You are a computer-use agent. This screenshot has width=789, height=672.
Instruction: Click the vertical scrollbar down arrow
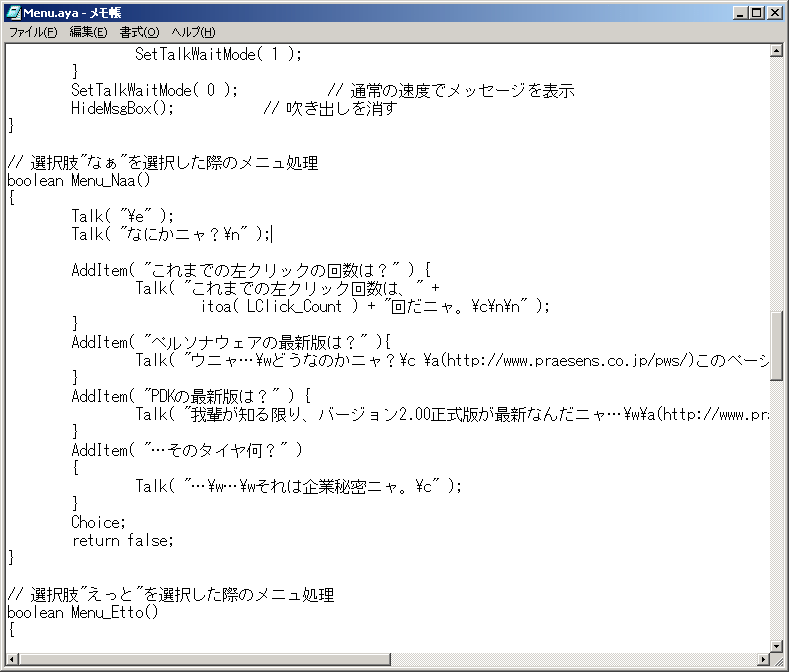point(776,646)
